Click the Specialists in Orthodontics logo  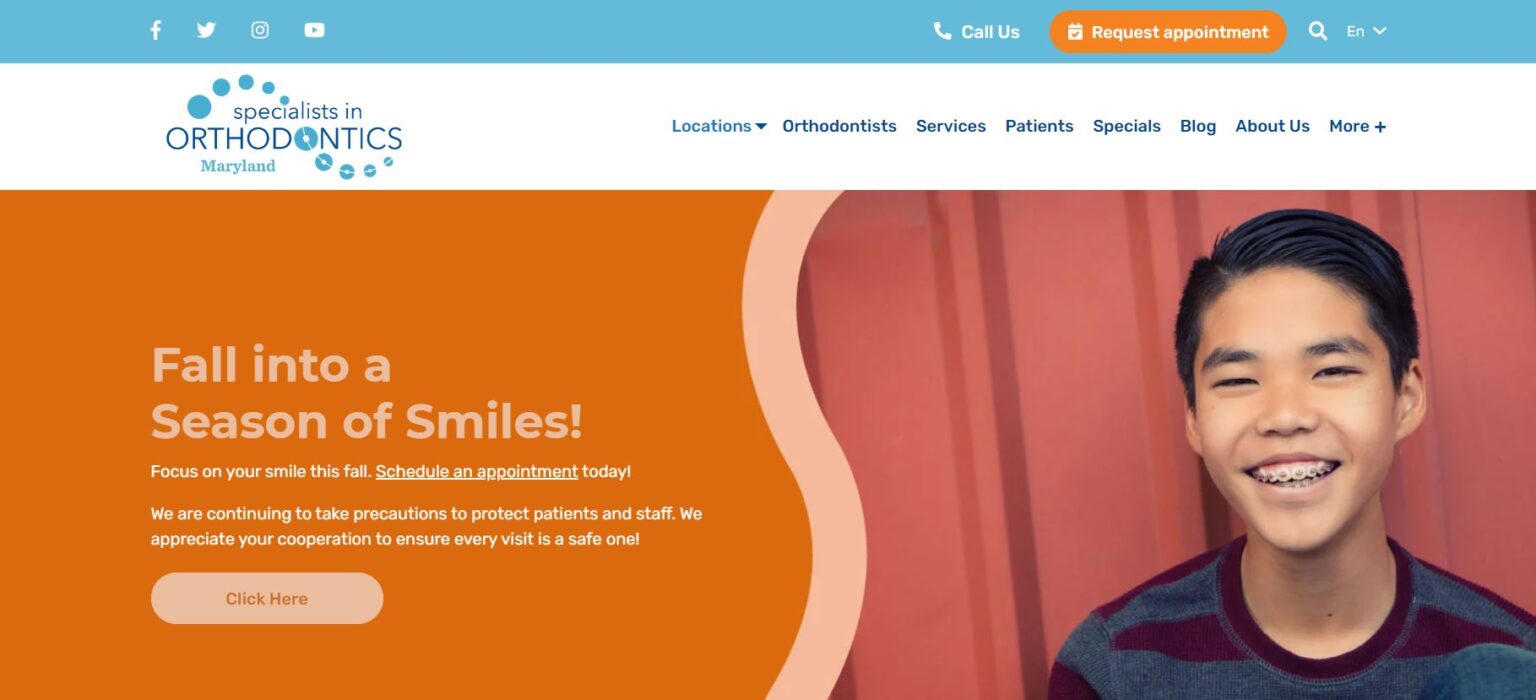(x=284, y=126)
